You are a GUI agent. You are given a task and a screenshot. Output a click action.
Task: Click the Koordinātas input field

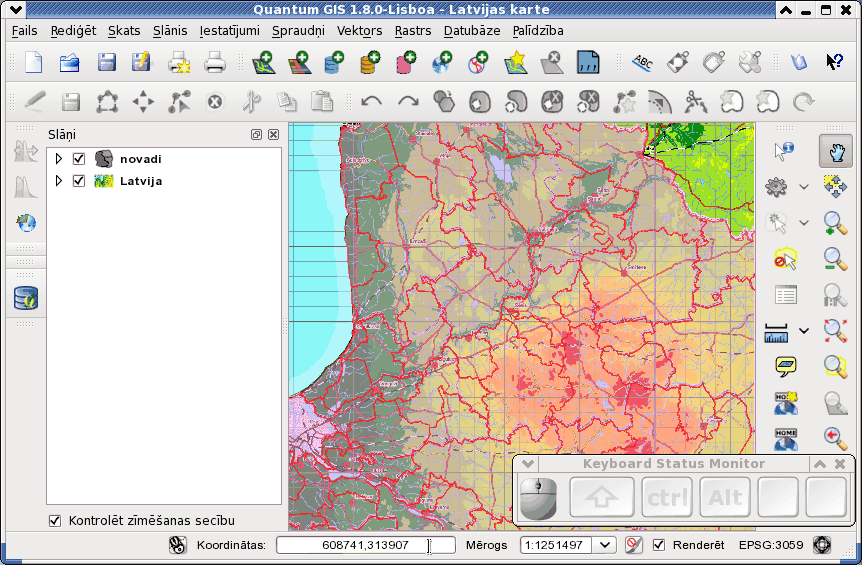tap(366, 545)
